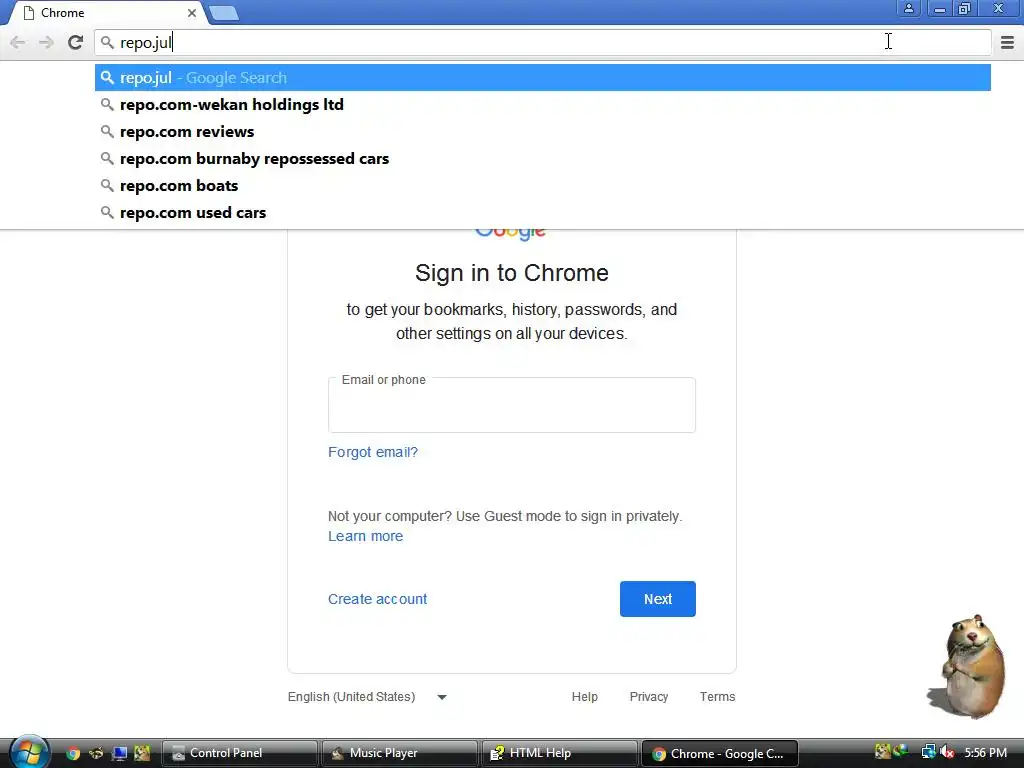
Task: Pick the 'repo.com reviews' suggestion
Action: [x=542, y=131]
